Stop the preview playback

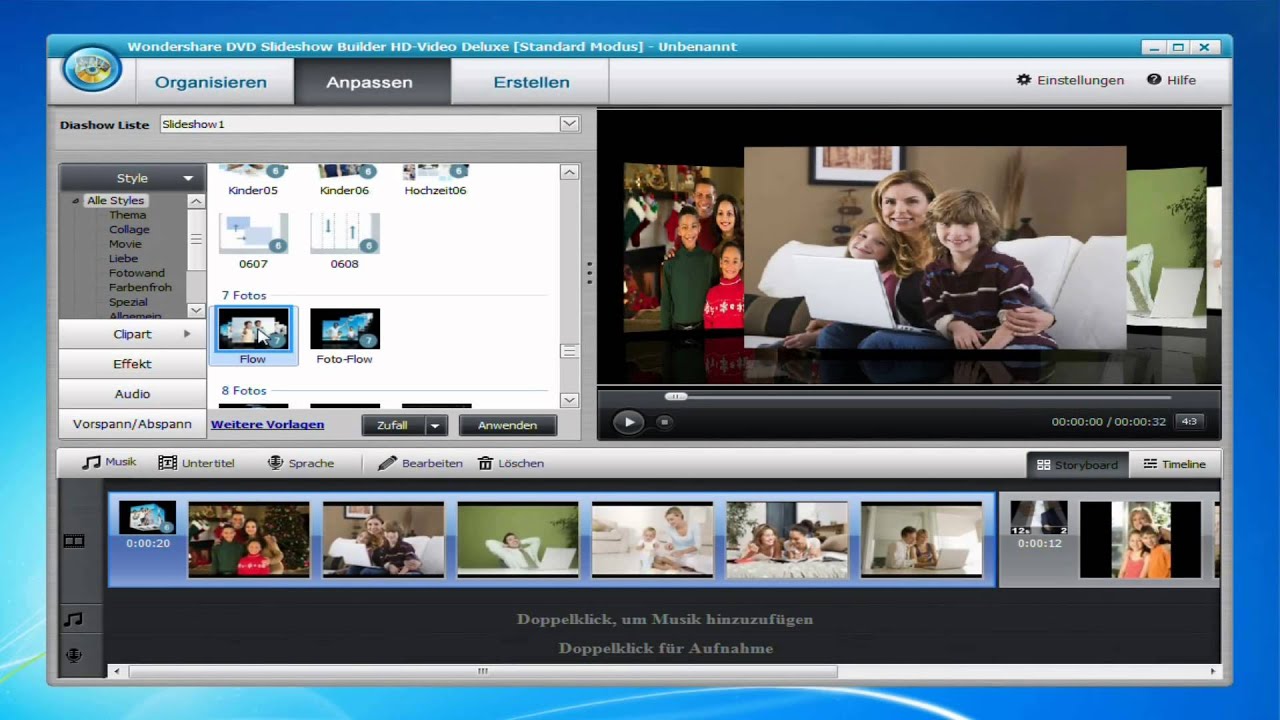(664, 422)
